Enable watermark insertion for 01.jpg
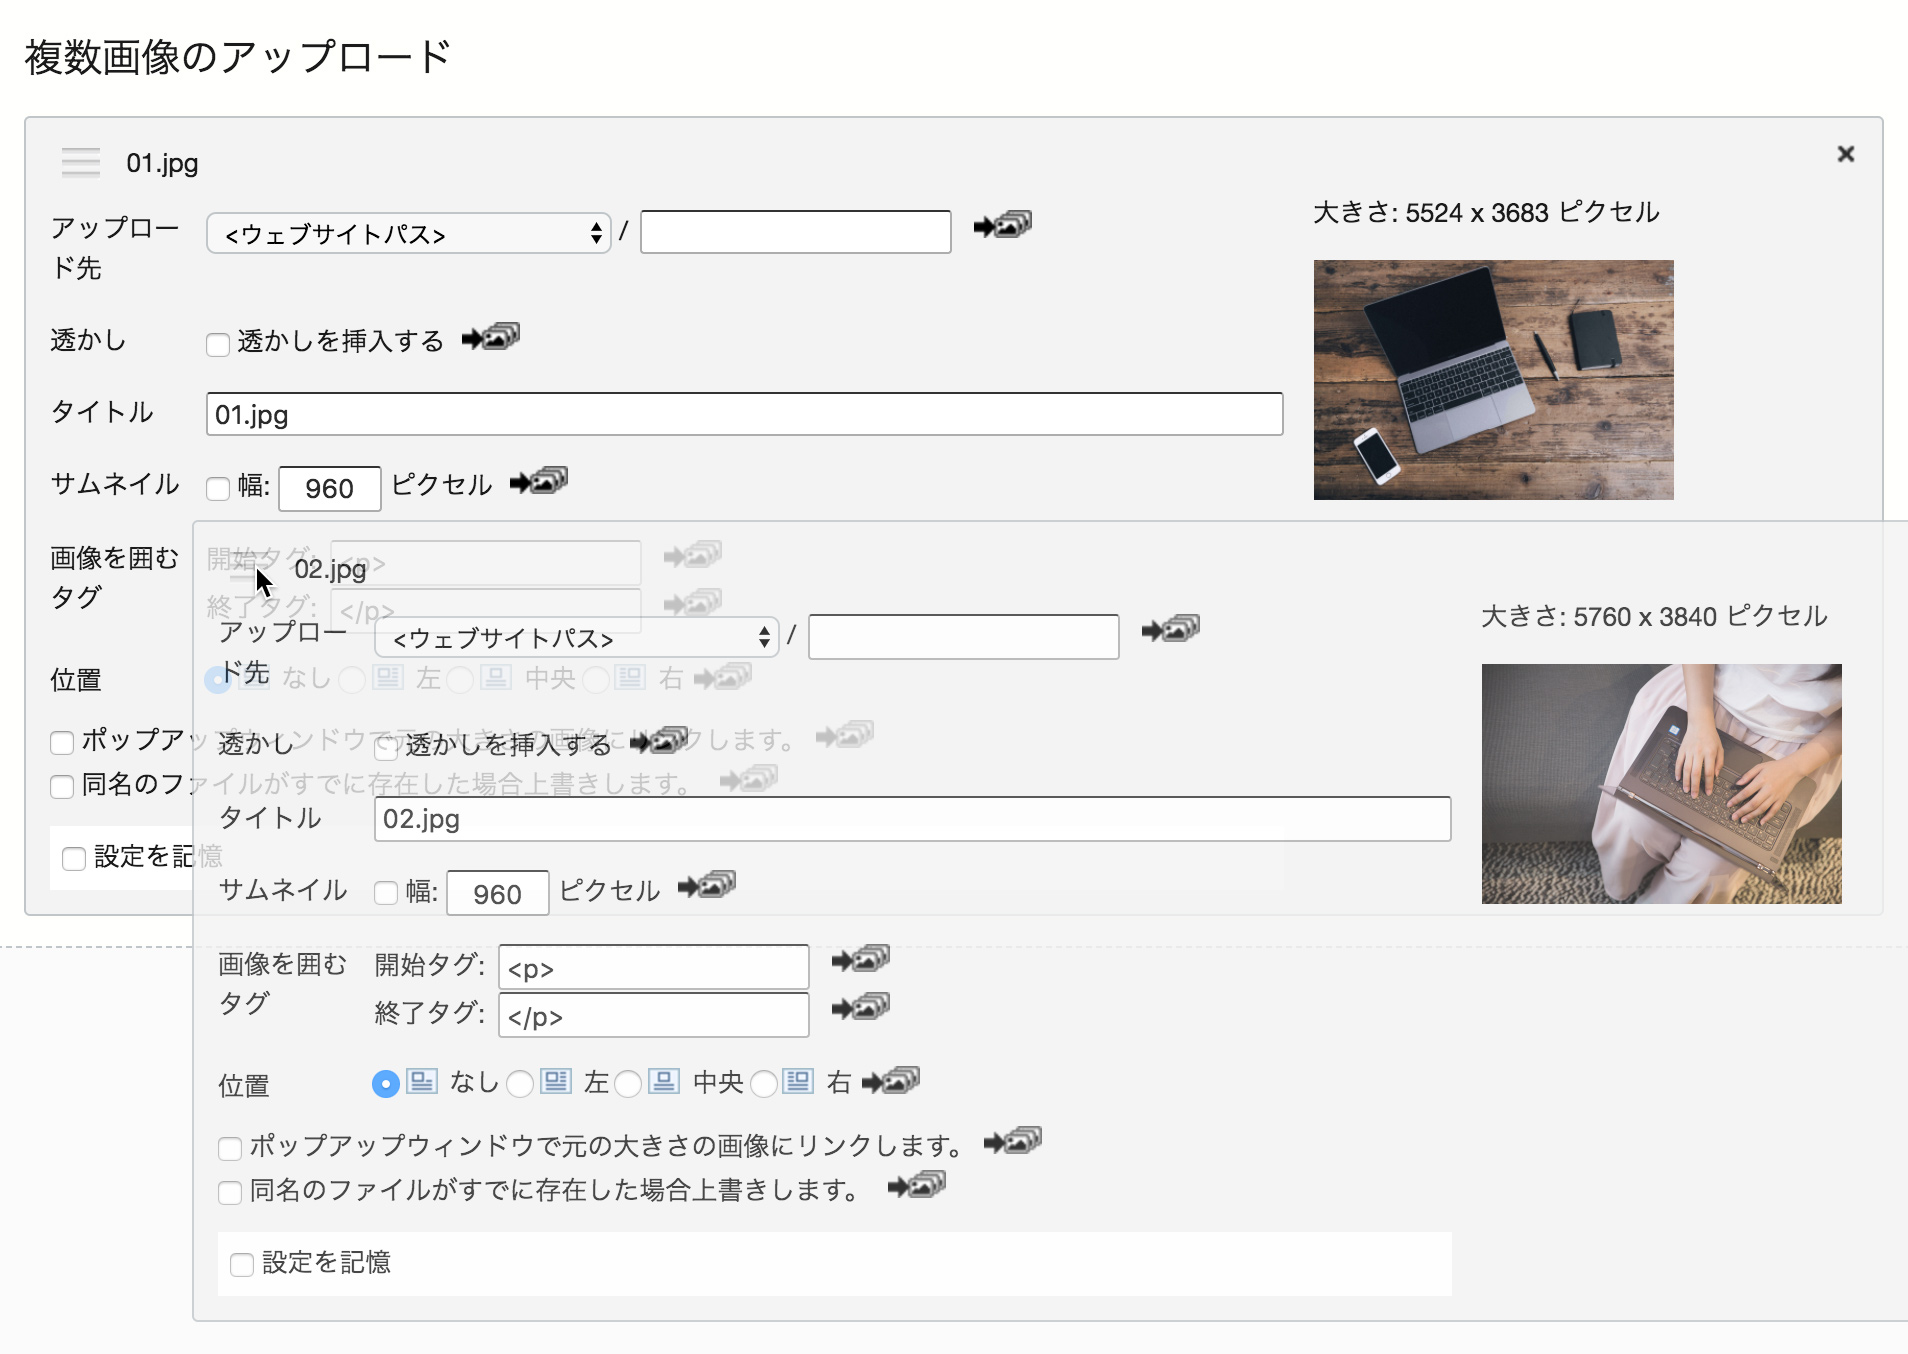Screen dimensions: 1908x1354 218,345
